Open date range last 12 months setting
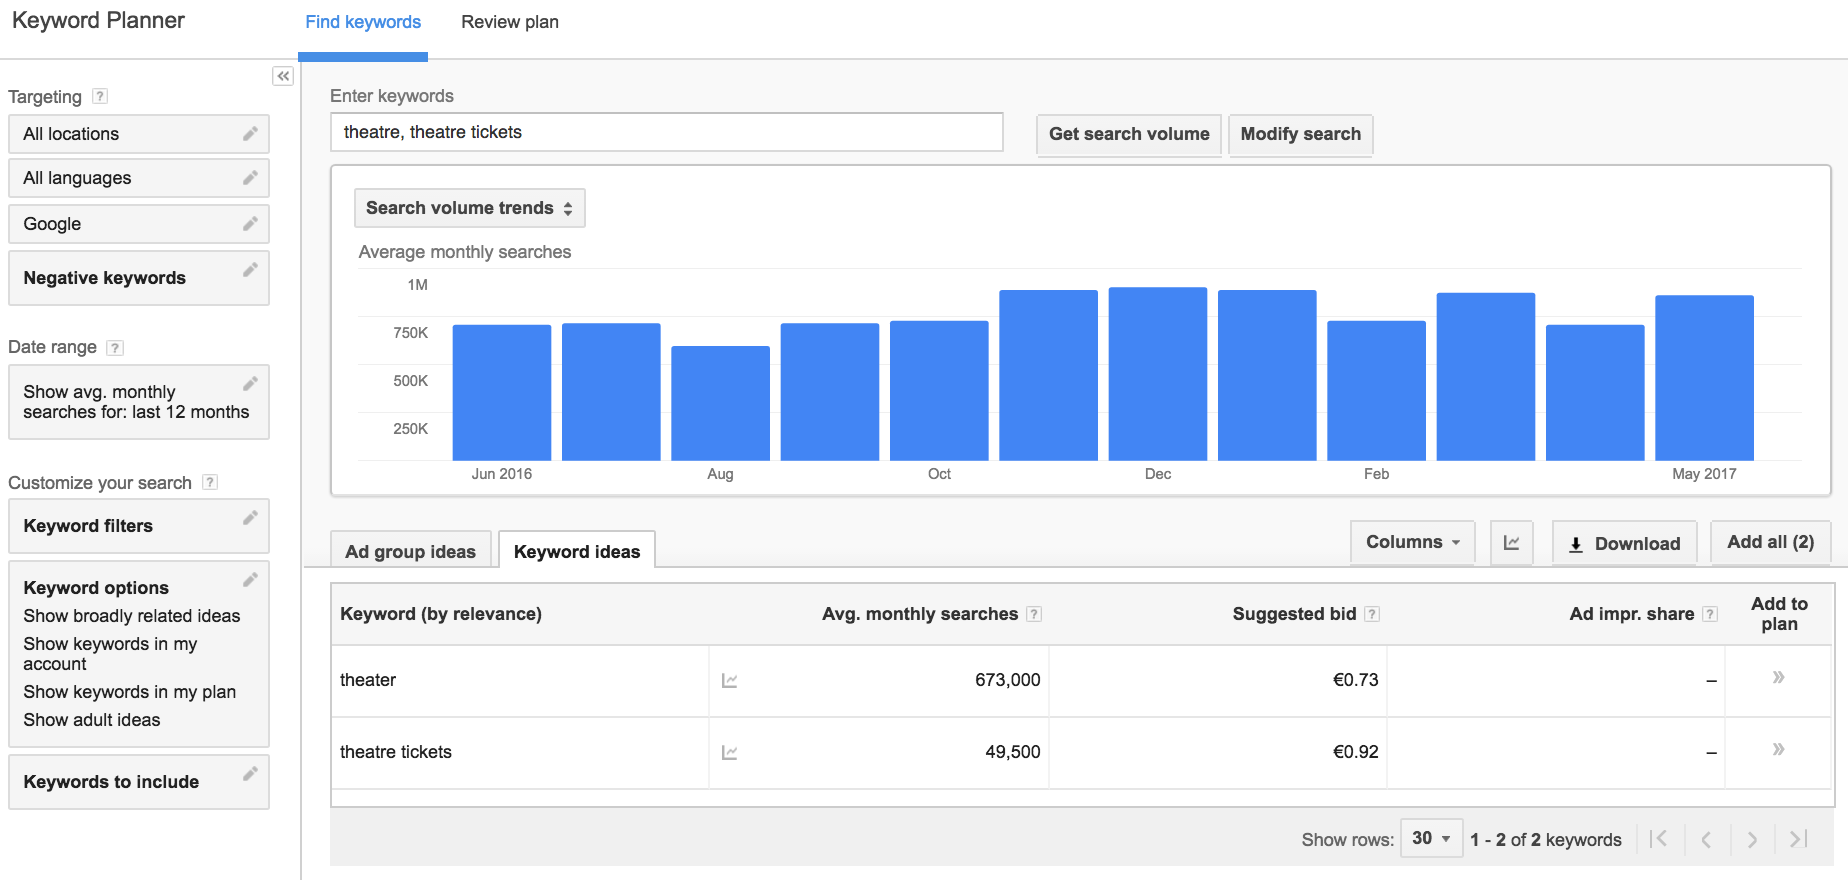 pyautogui.click(x=139, y=402)
